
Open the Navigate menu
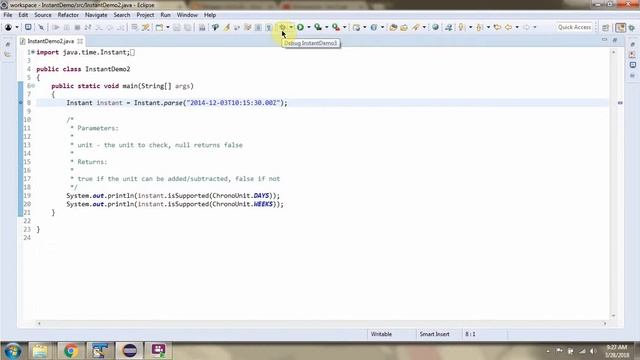coord(96,15)
